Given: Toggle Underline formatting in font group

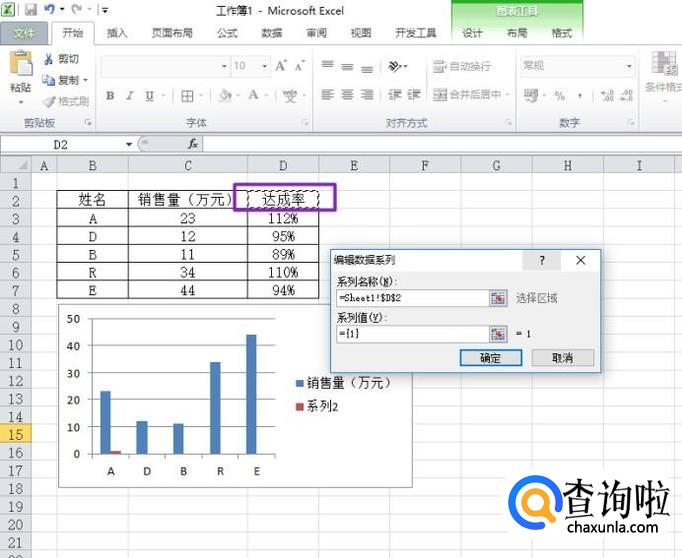Looking at the screenshot, I should click(149, 96).
